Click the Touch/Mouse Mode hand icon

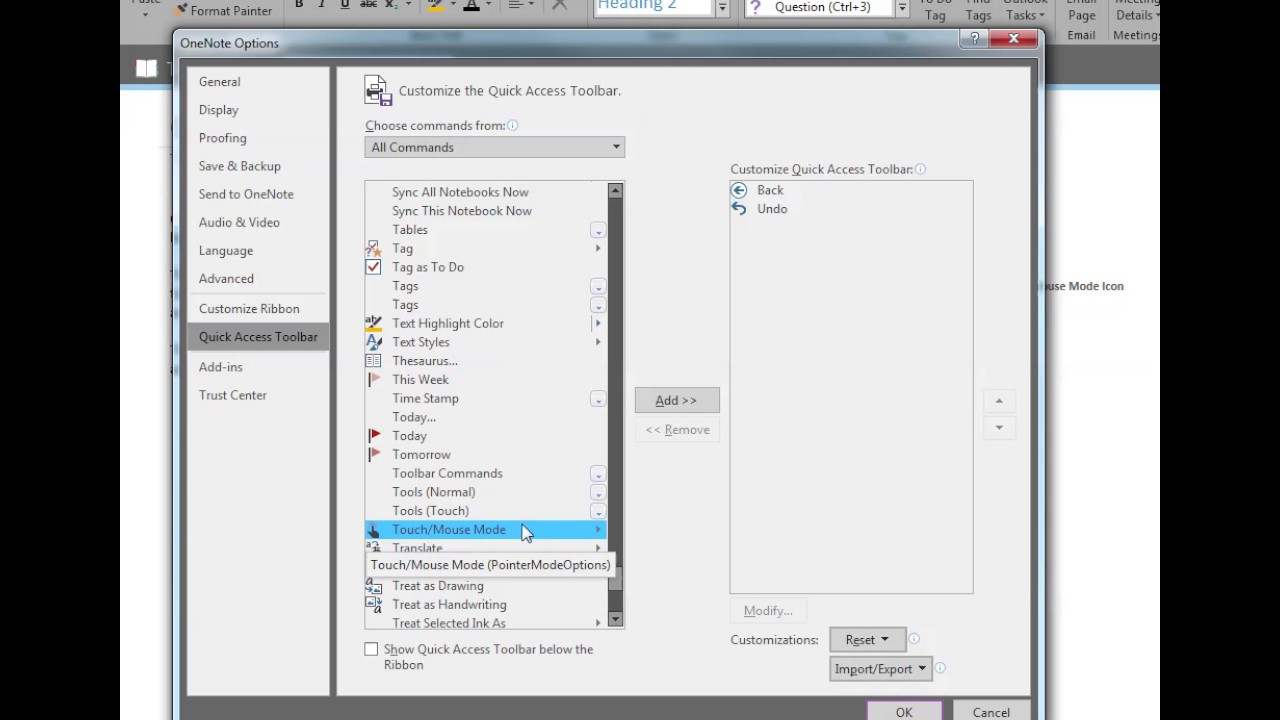pos(373,530)
